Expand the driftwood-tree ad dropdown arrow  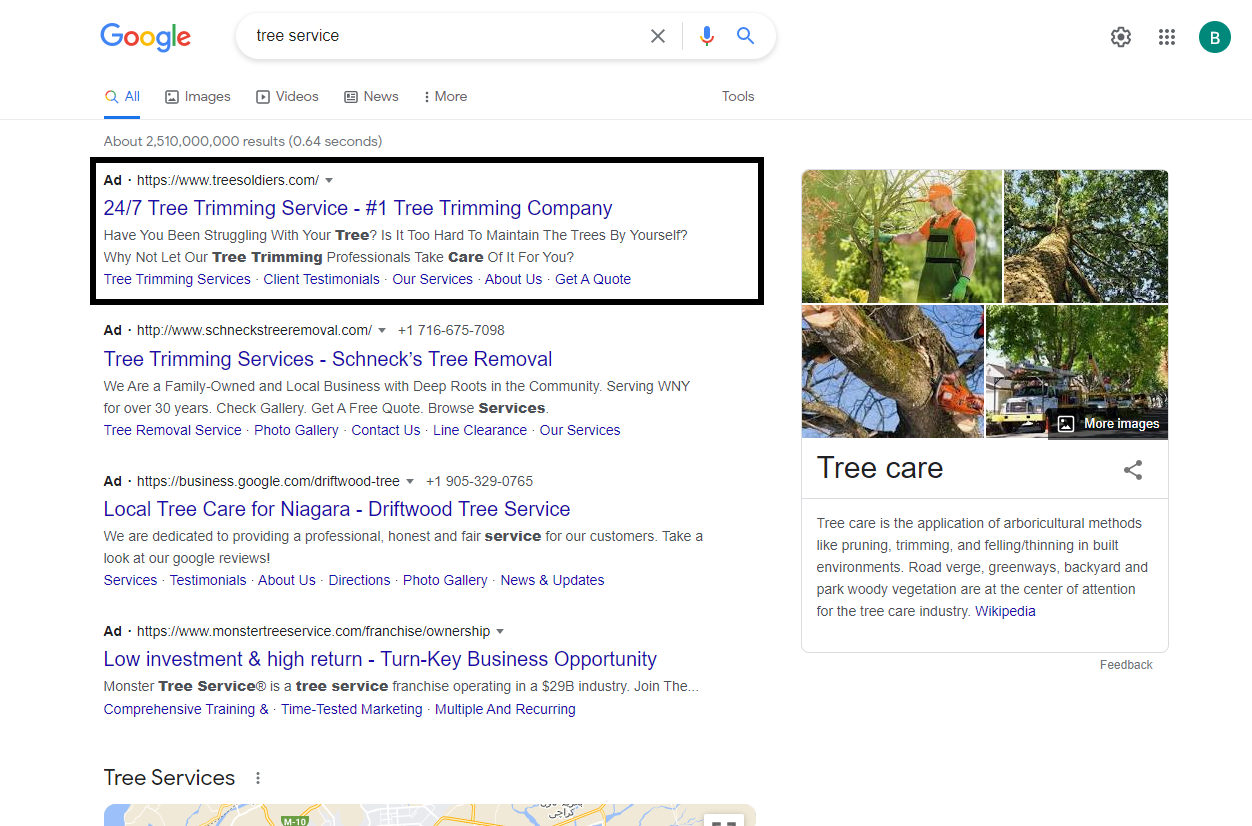(x=410, y=481)
